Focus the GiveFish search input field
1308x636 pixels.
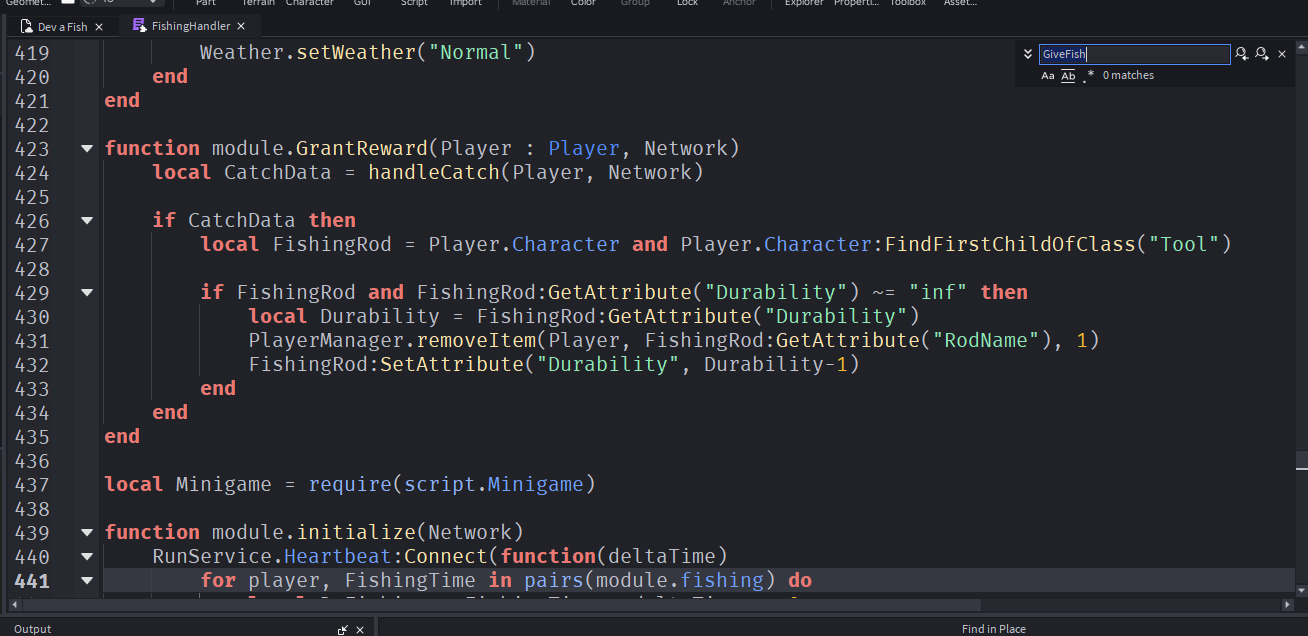[x=1134, y=54]
